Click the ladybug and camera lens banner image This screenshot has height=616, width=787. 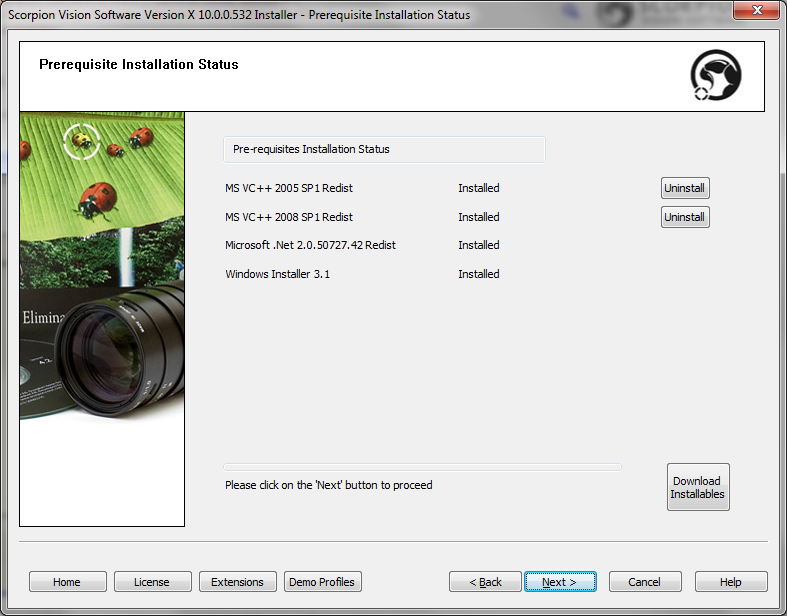coord(102,319)
